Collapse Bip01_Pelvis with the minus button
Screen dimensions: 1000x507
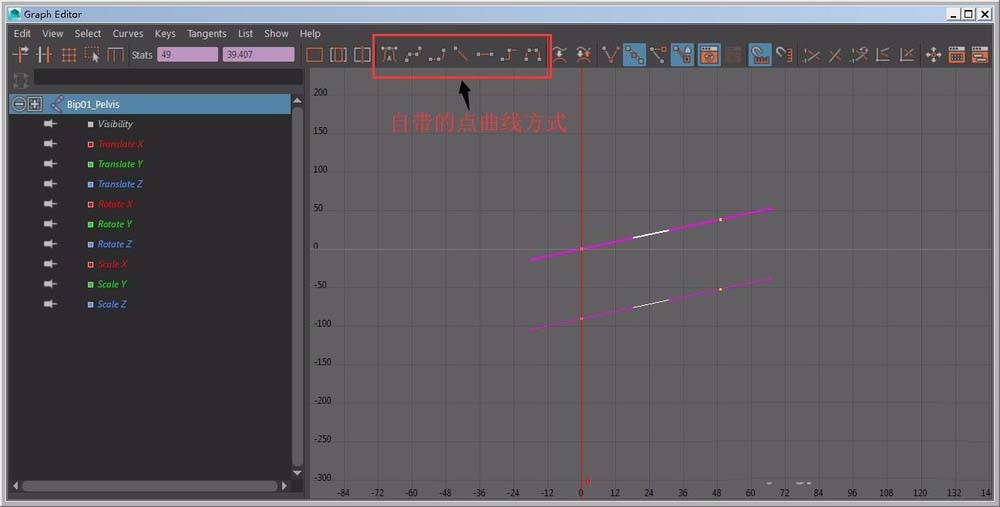click(x=19, y=104)
